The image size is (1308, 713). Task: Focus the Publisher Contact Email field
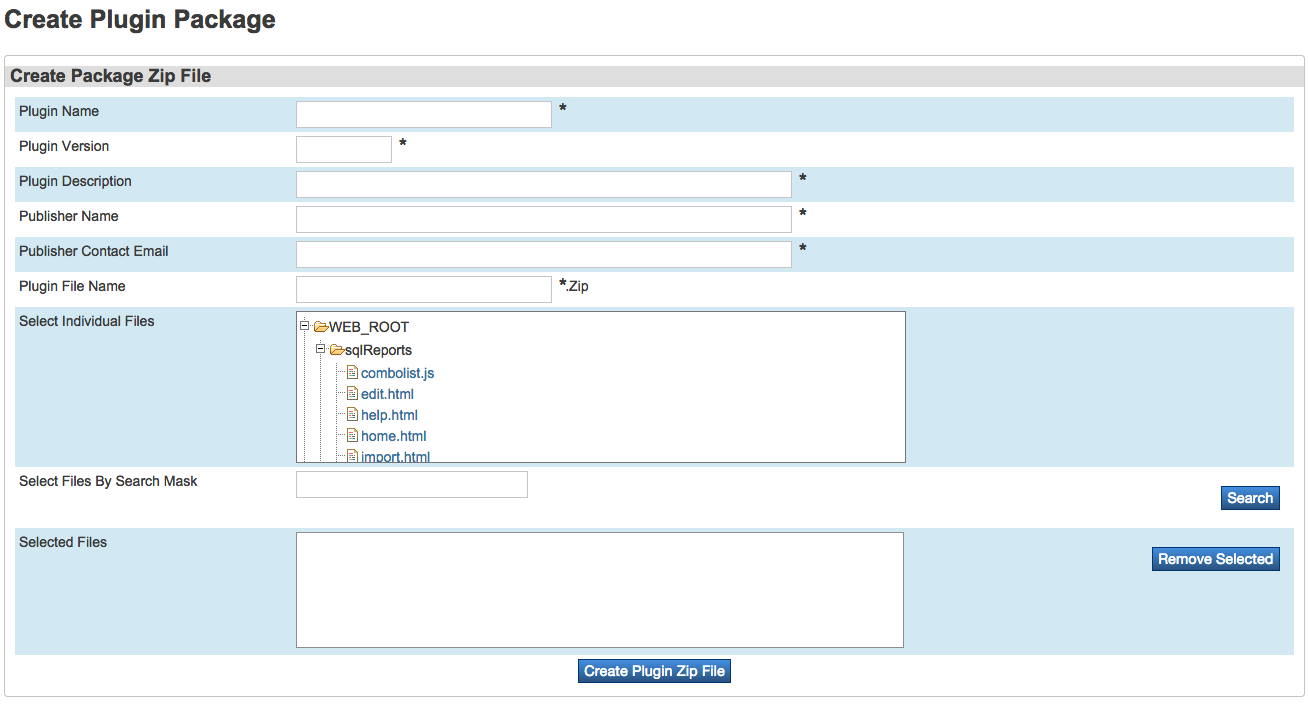pyautogui.click(x=544, y=254)
